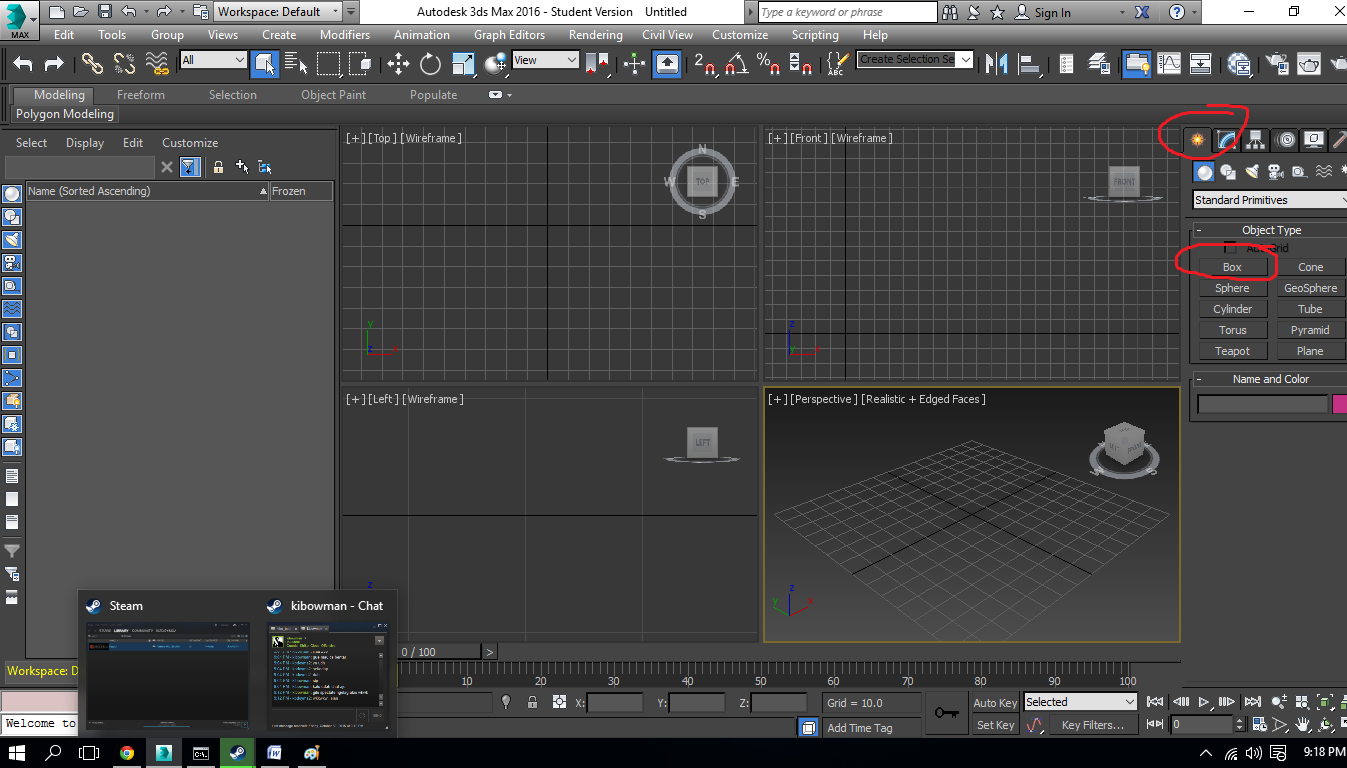Click the Bind to Space Warp tool
1347x768 pixels.
tap(157, 63)
